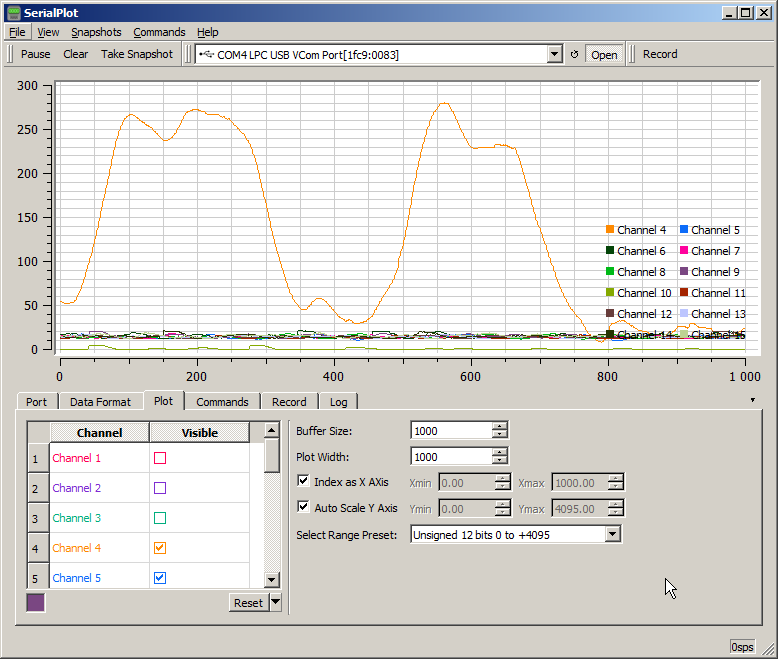Click the Record toolbar button
Screen dimensions: 778x659
coord(660,54)
